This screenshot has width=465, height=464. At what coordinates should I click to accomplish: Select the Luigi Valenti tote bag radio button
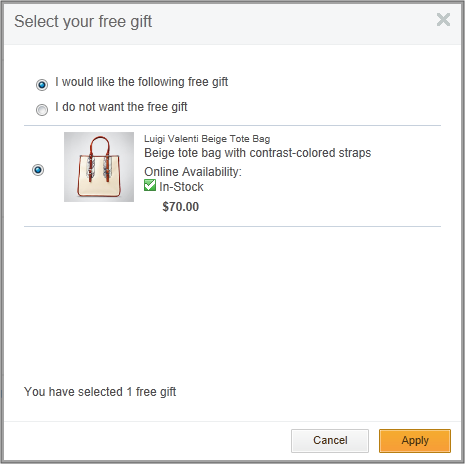[38, 170]
